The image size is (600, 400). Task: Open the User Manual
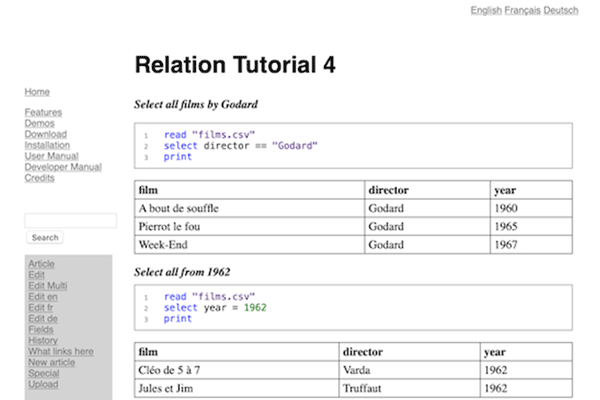[x=51, y=157]
